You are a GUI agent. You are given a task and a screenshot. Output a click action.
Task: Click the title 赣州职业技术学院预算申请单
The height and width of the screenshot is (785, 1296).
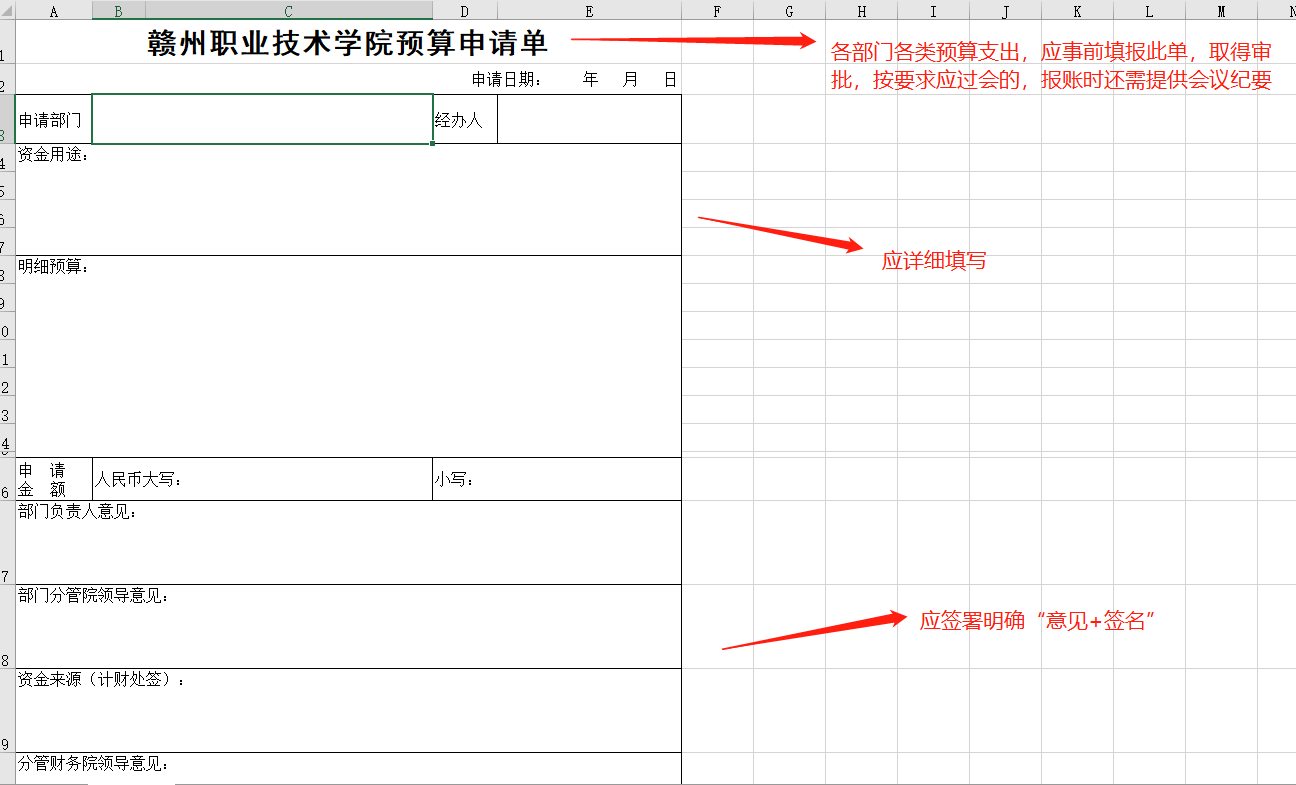(x=348, y=44)
